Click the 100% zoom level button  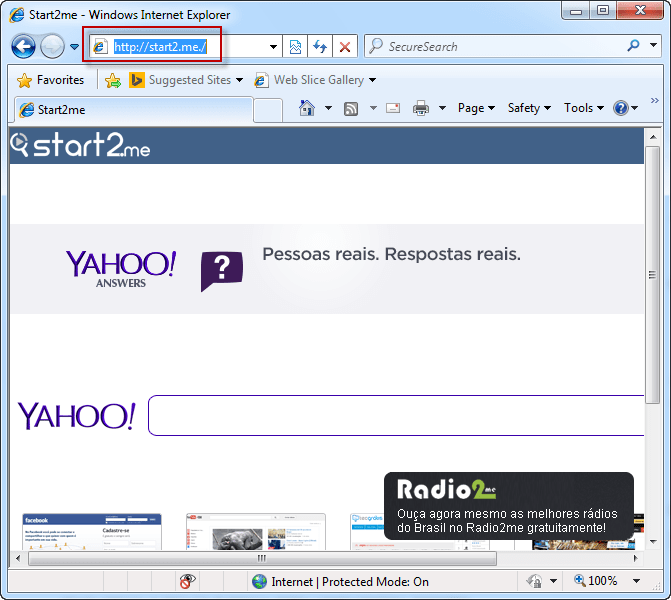(x=595, y=581)
